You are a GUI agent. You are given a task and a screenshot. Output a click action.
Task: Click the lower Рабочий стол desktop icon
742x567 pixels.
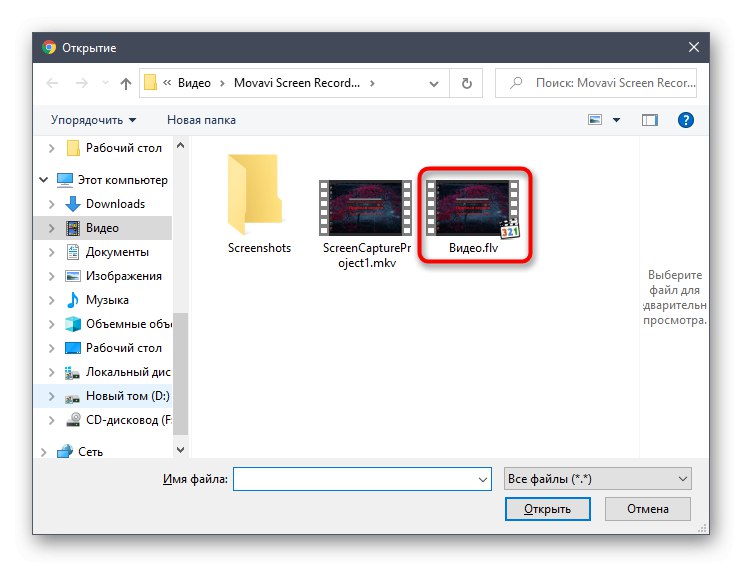[73, 348]
